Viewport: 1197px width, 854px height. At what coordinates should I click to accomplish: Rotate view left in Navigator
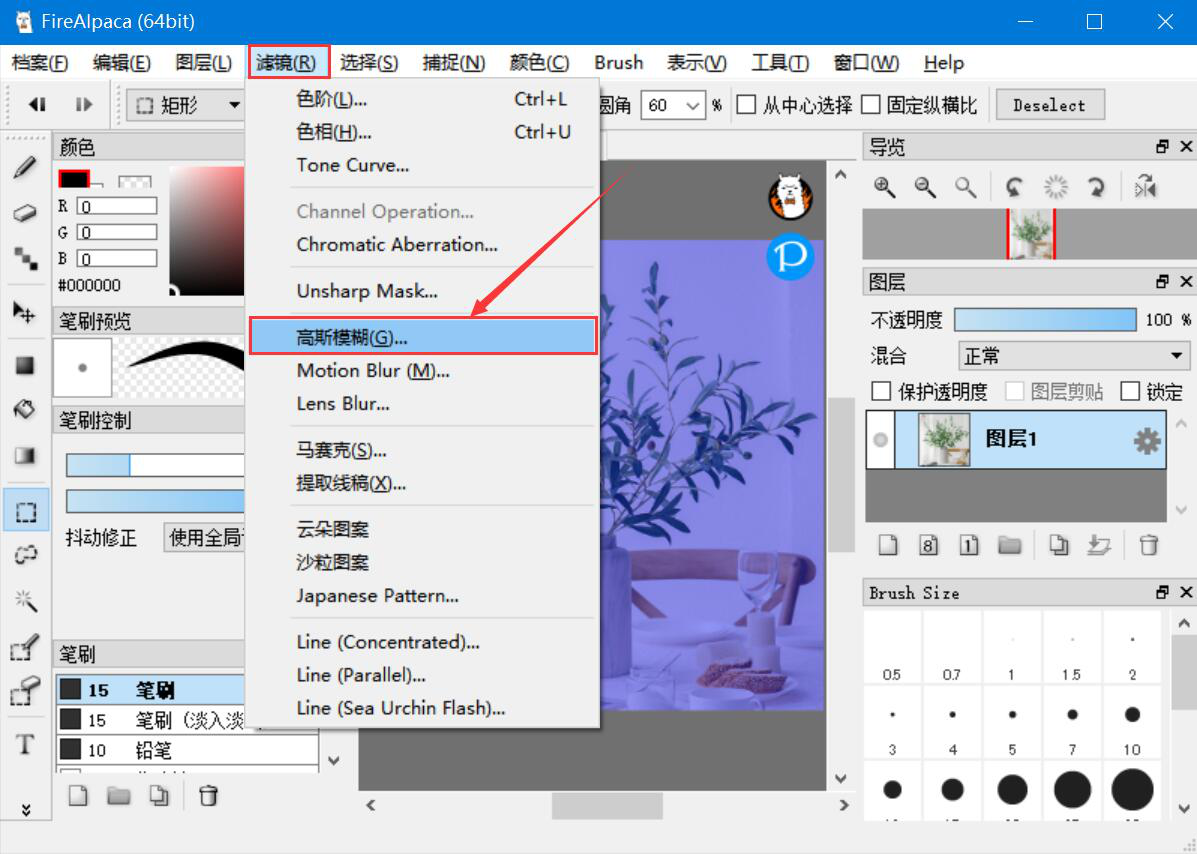(x=1014, y=187)
